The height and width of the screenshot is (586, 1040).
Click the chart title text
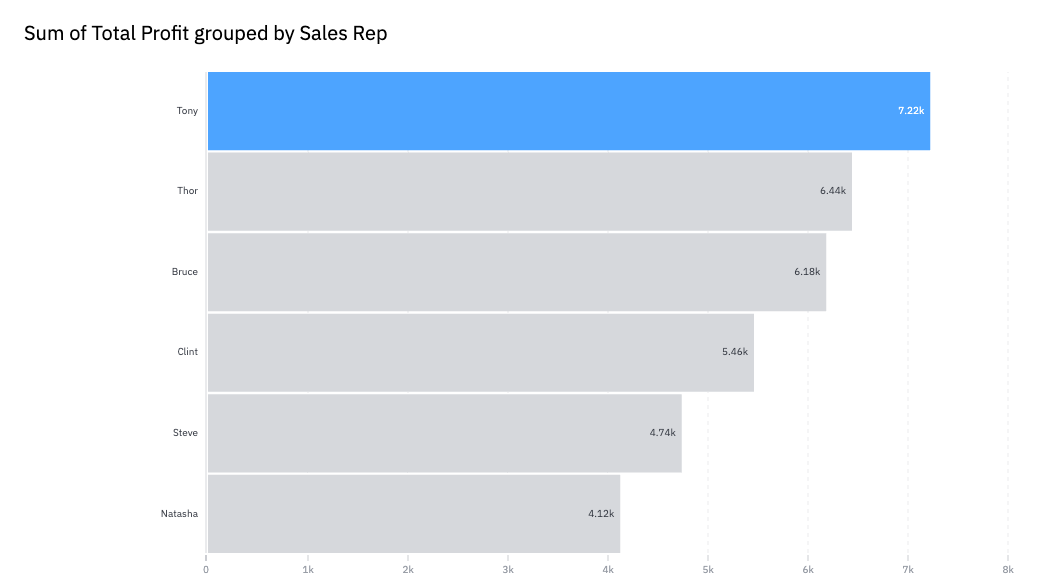[206, 33]
